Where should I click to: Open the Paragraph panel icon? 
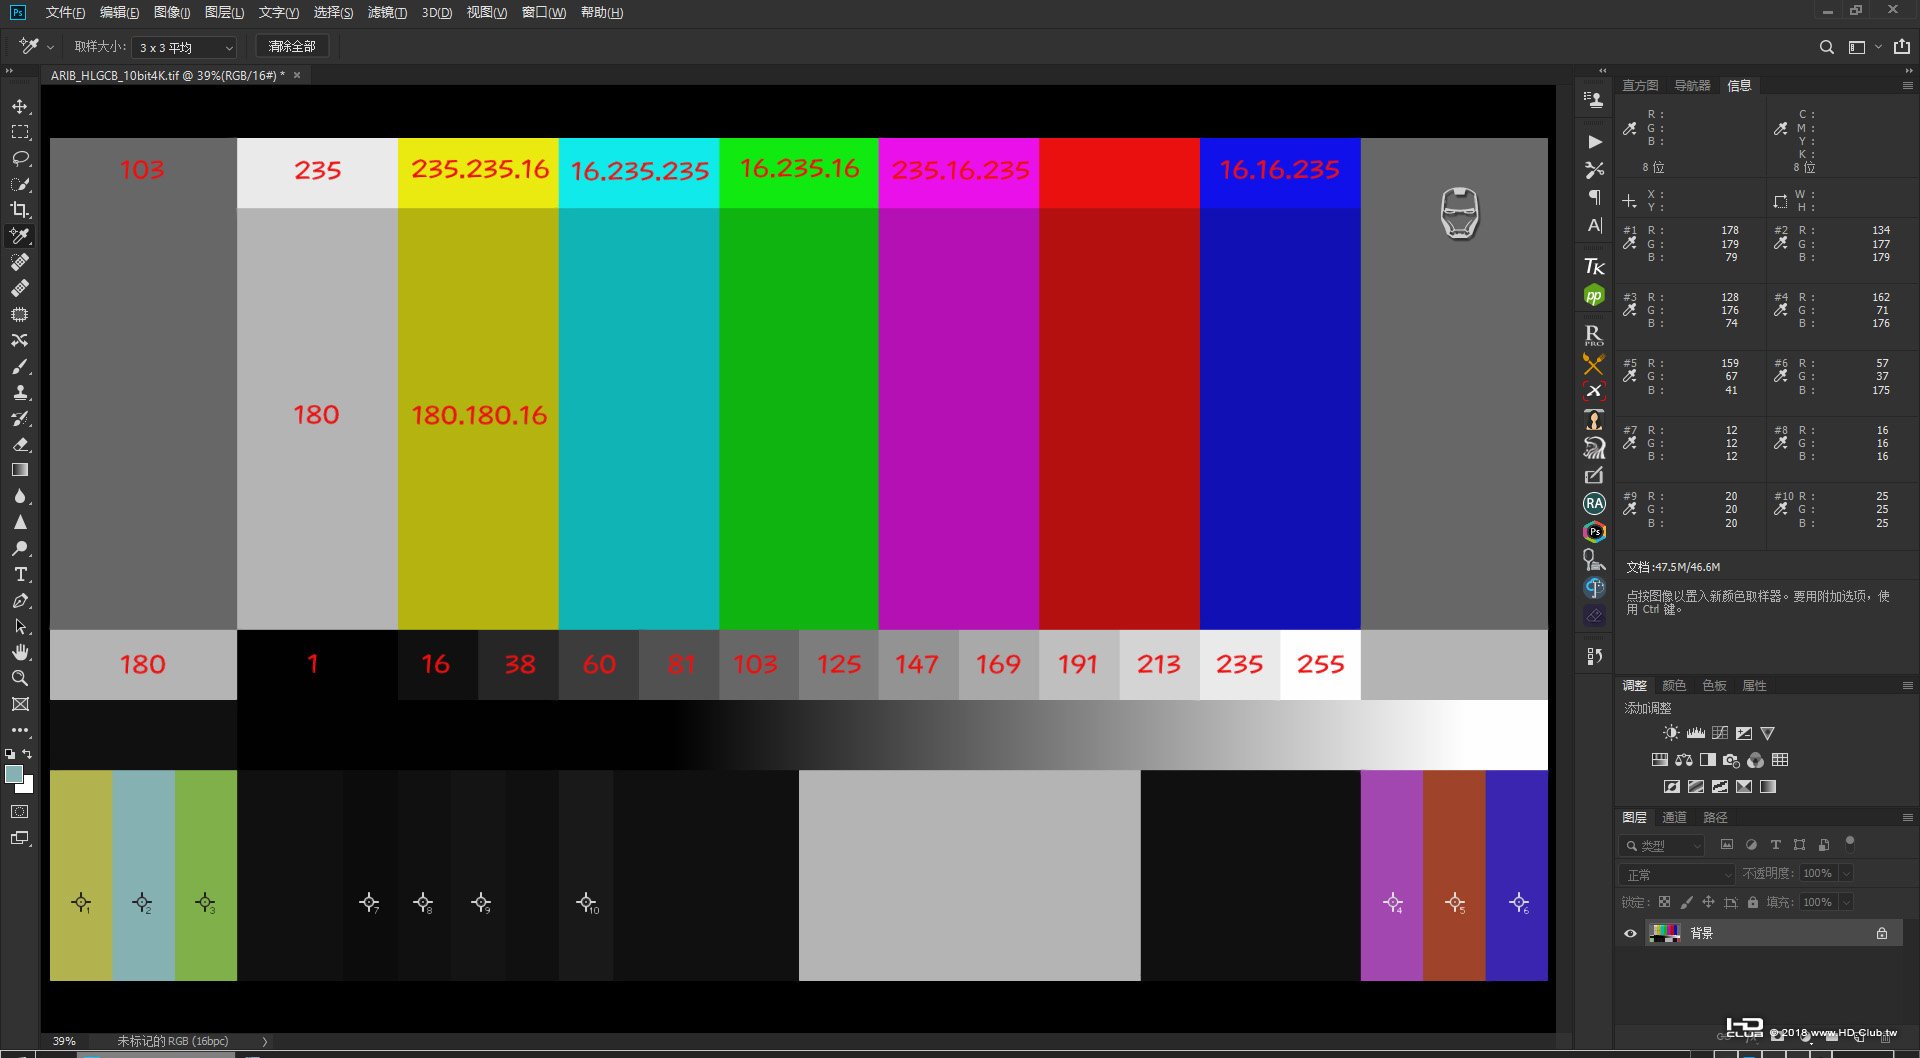(x=1595, y=197)
